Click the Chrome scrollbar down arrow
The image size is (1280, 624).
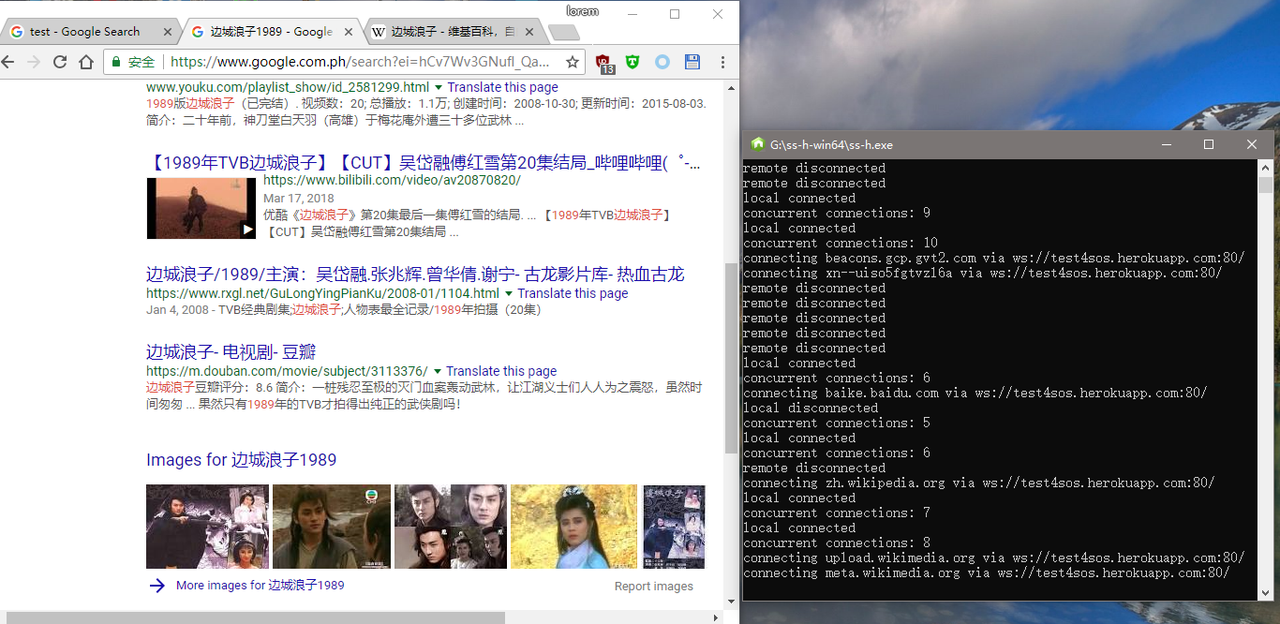point(731,602)
